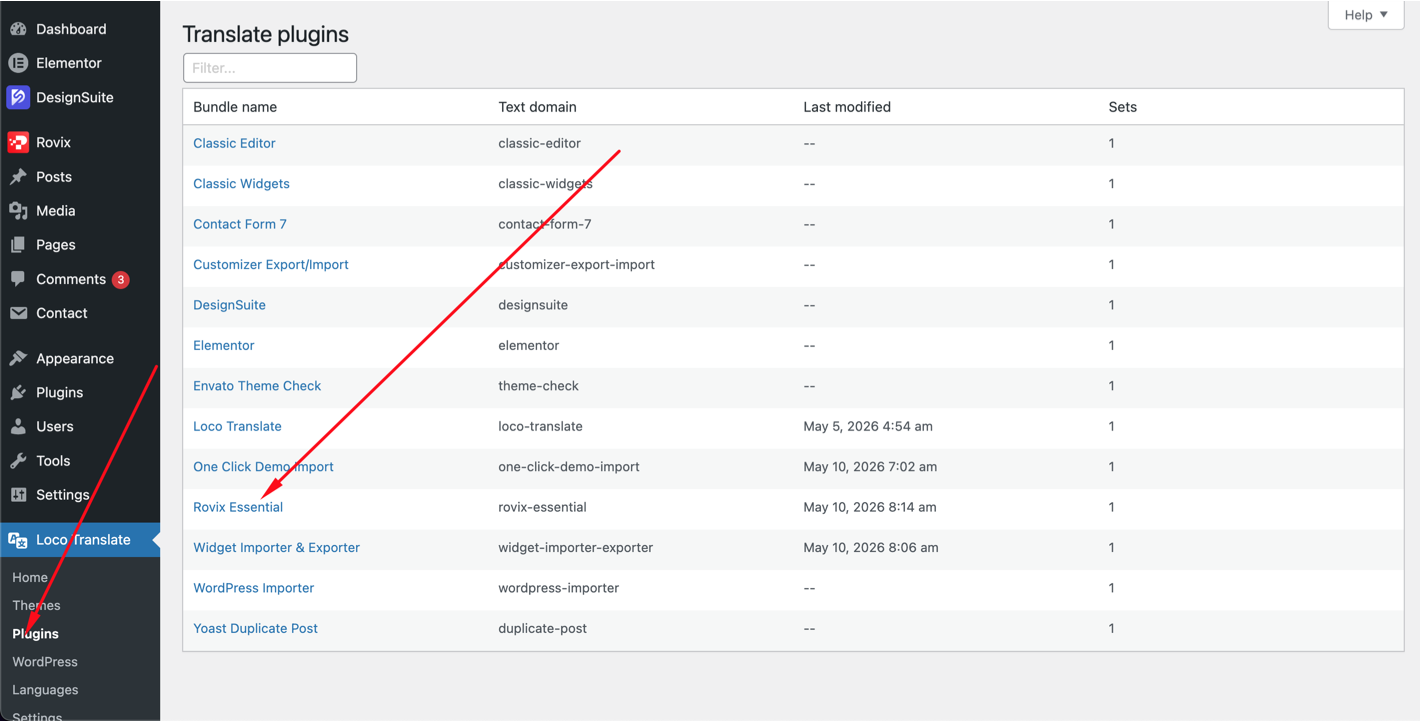
Task: Open Loco Translate Languages submenu
Action: (45, 690)
